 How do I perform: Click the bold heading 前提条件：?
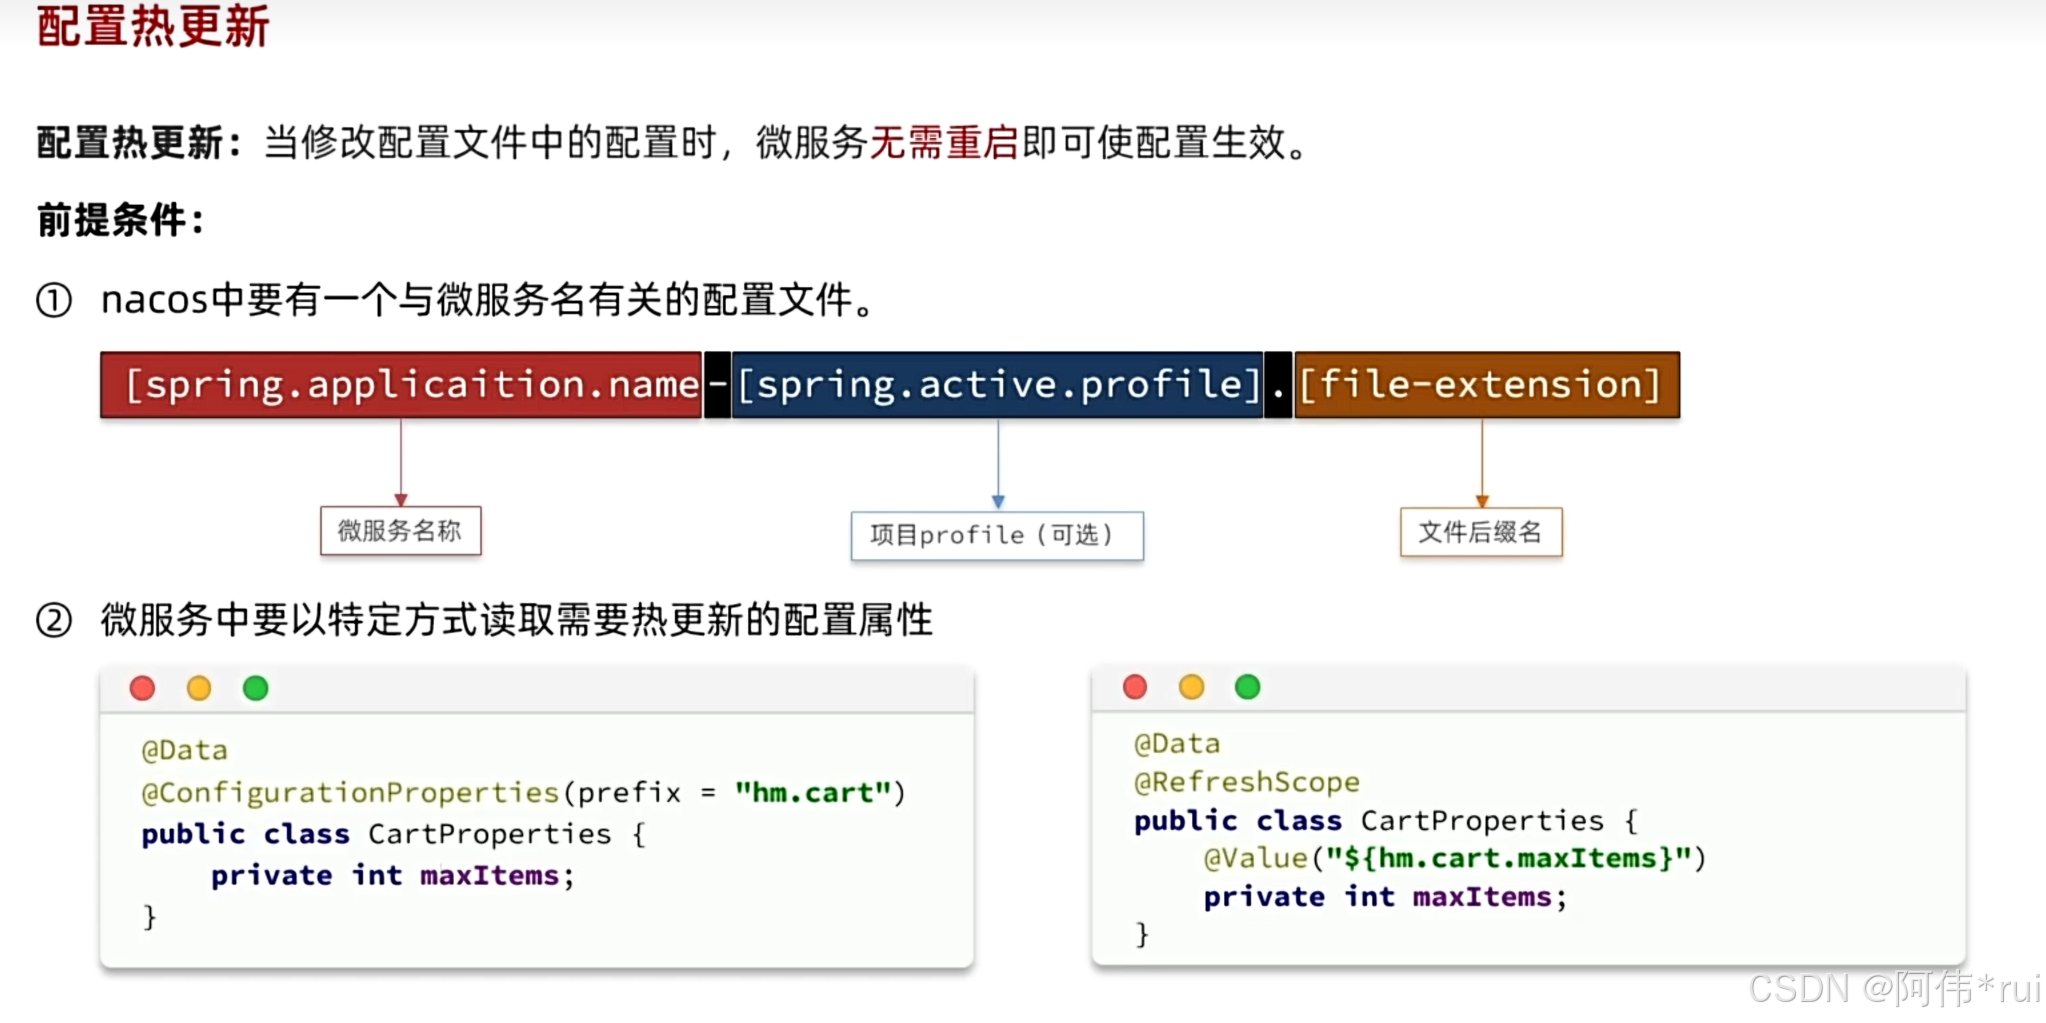tap(122, 220)
